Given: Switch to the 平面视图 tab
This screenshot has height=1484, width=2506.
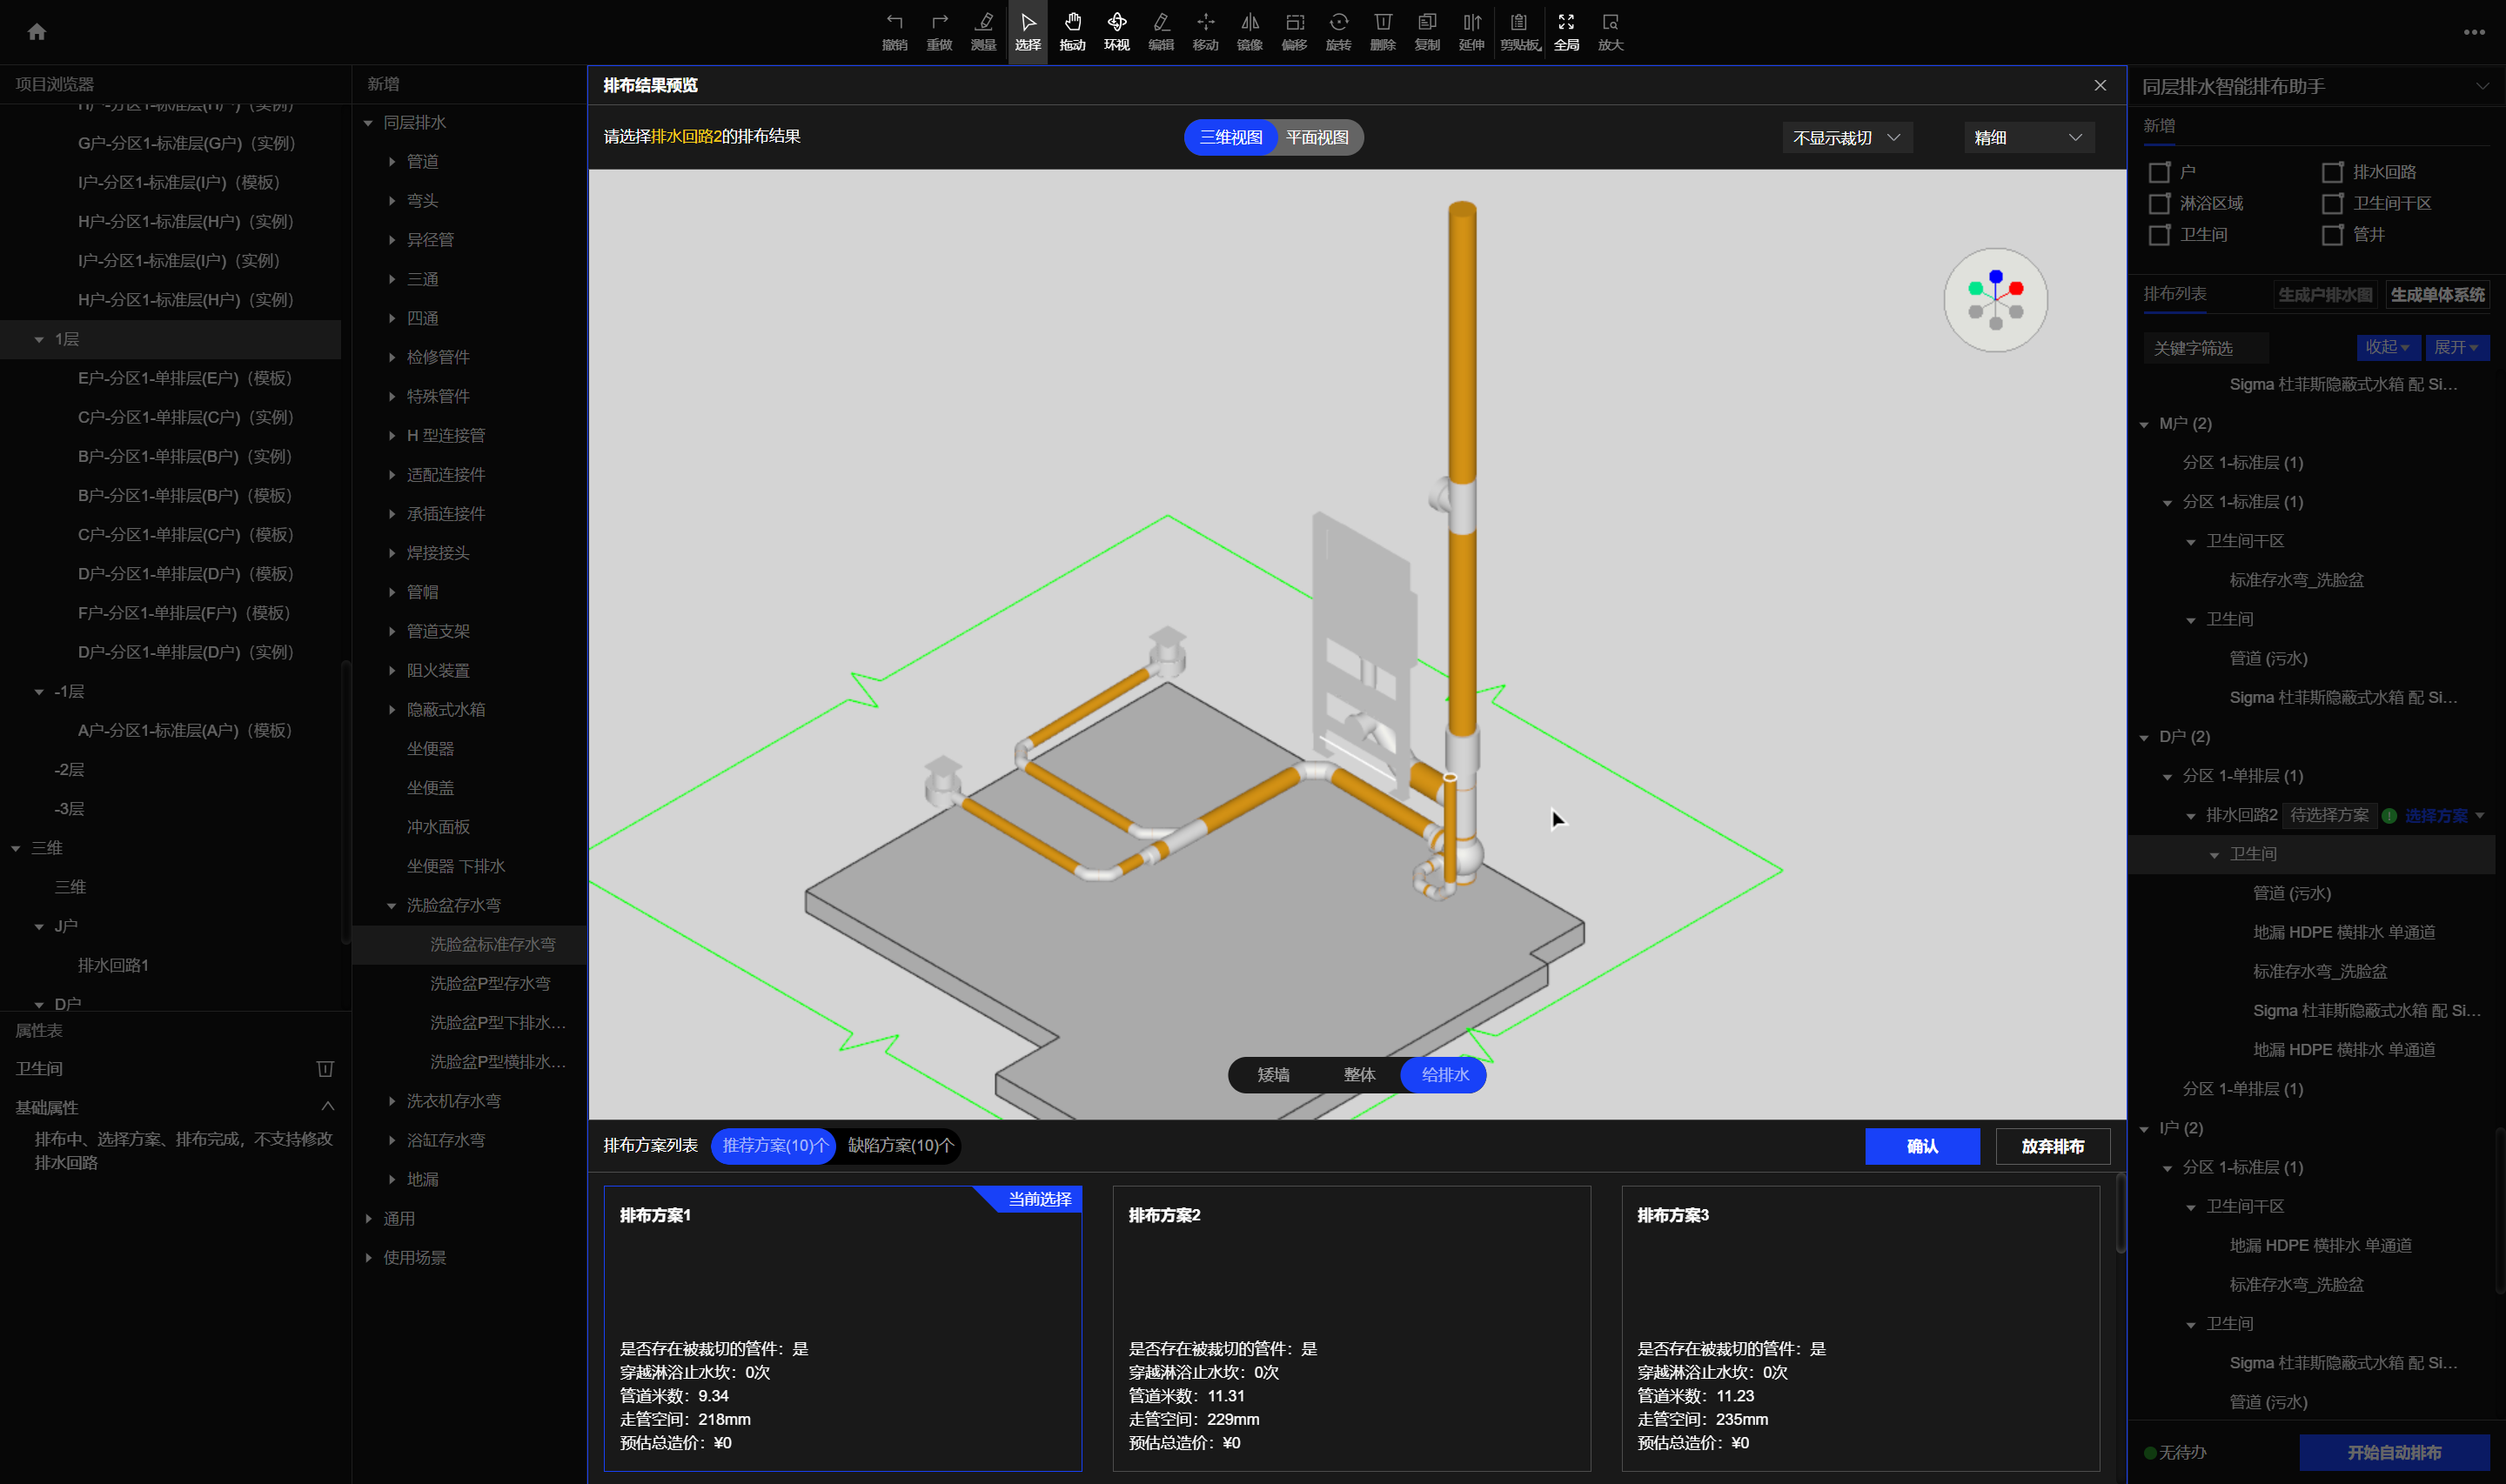Looking at the screenshot, I should pos(1317,138).
